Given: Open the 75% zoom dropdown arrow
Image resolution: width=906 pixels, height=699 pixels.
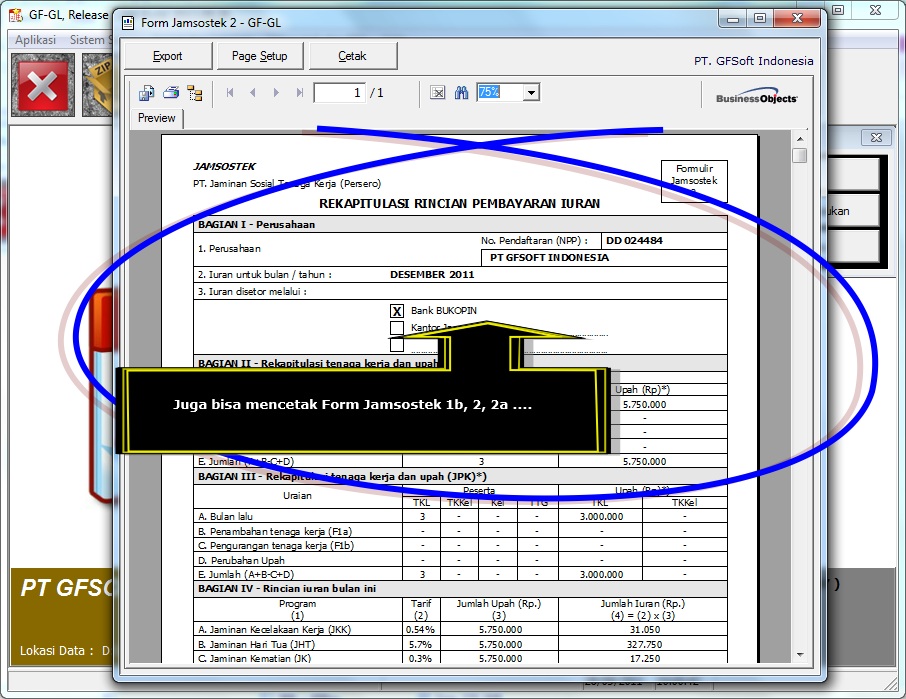Looking at the screenshot, I should (531, 92).
